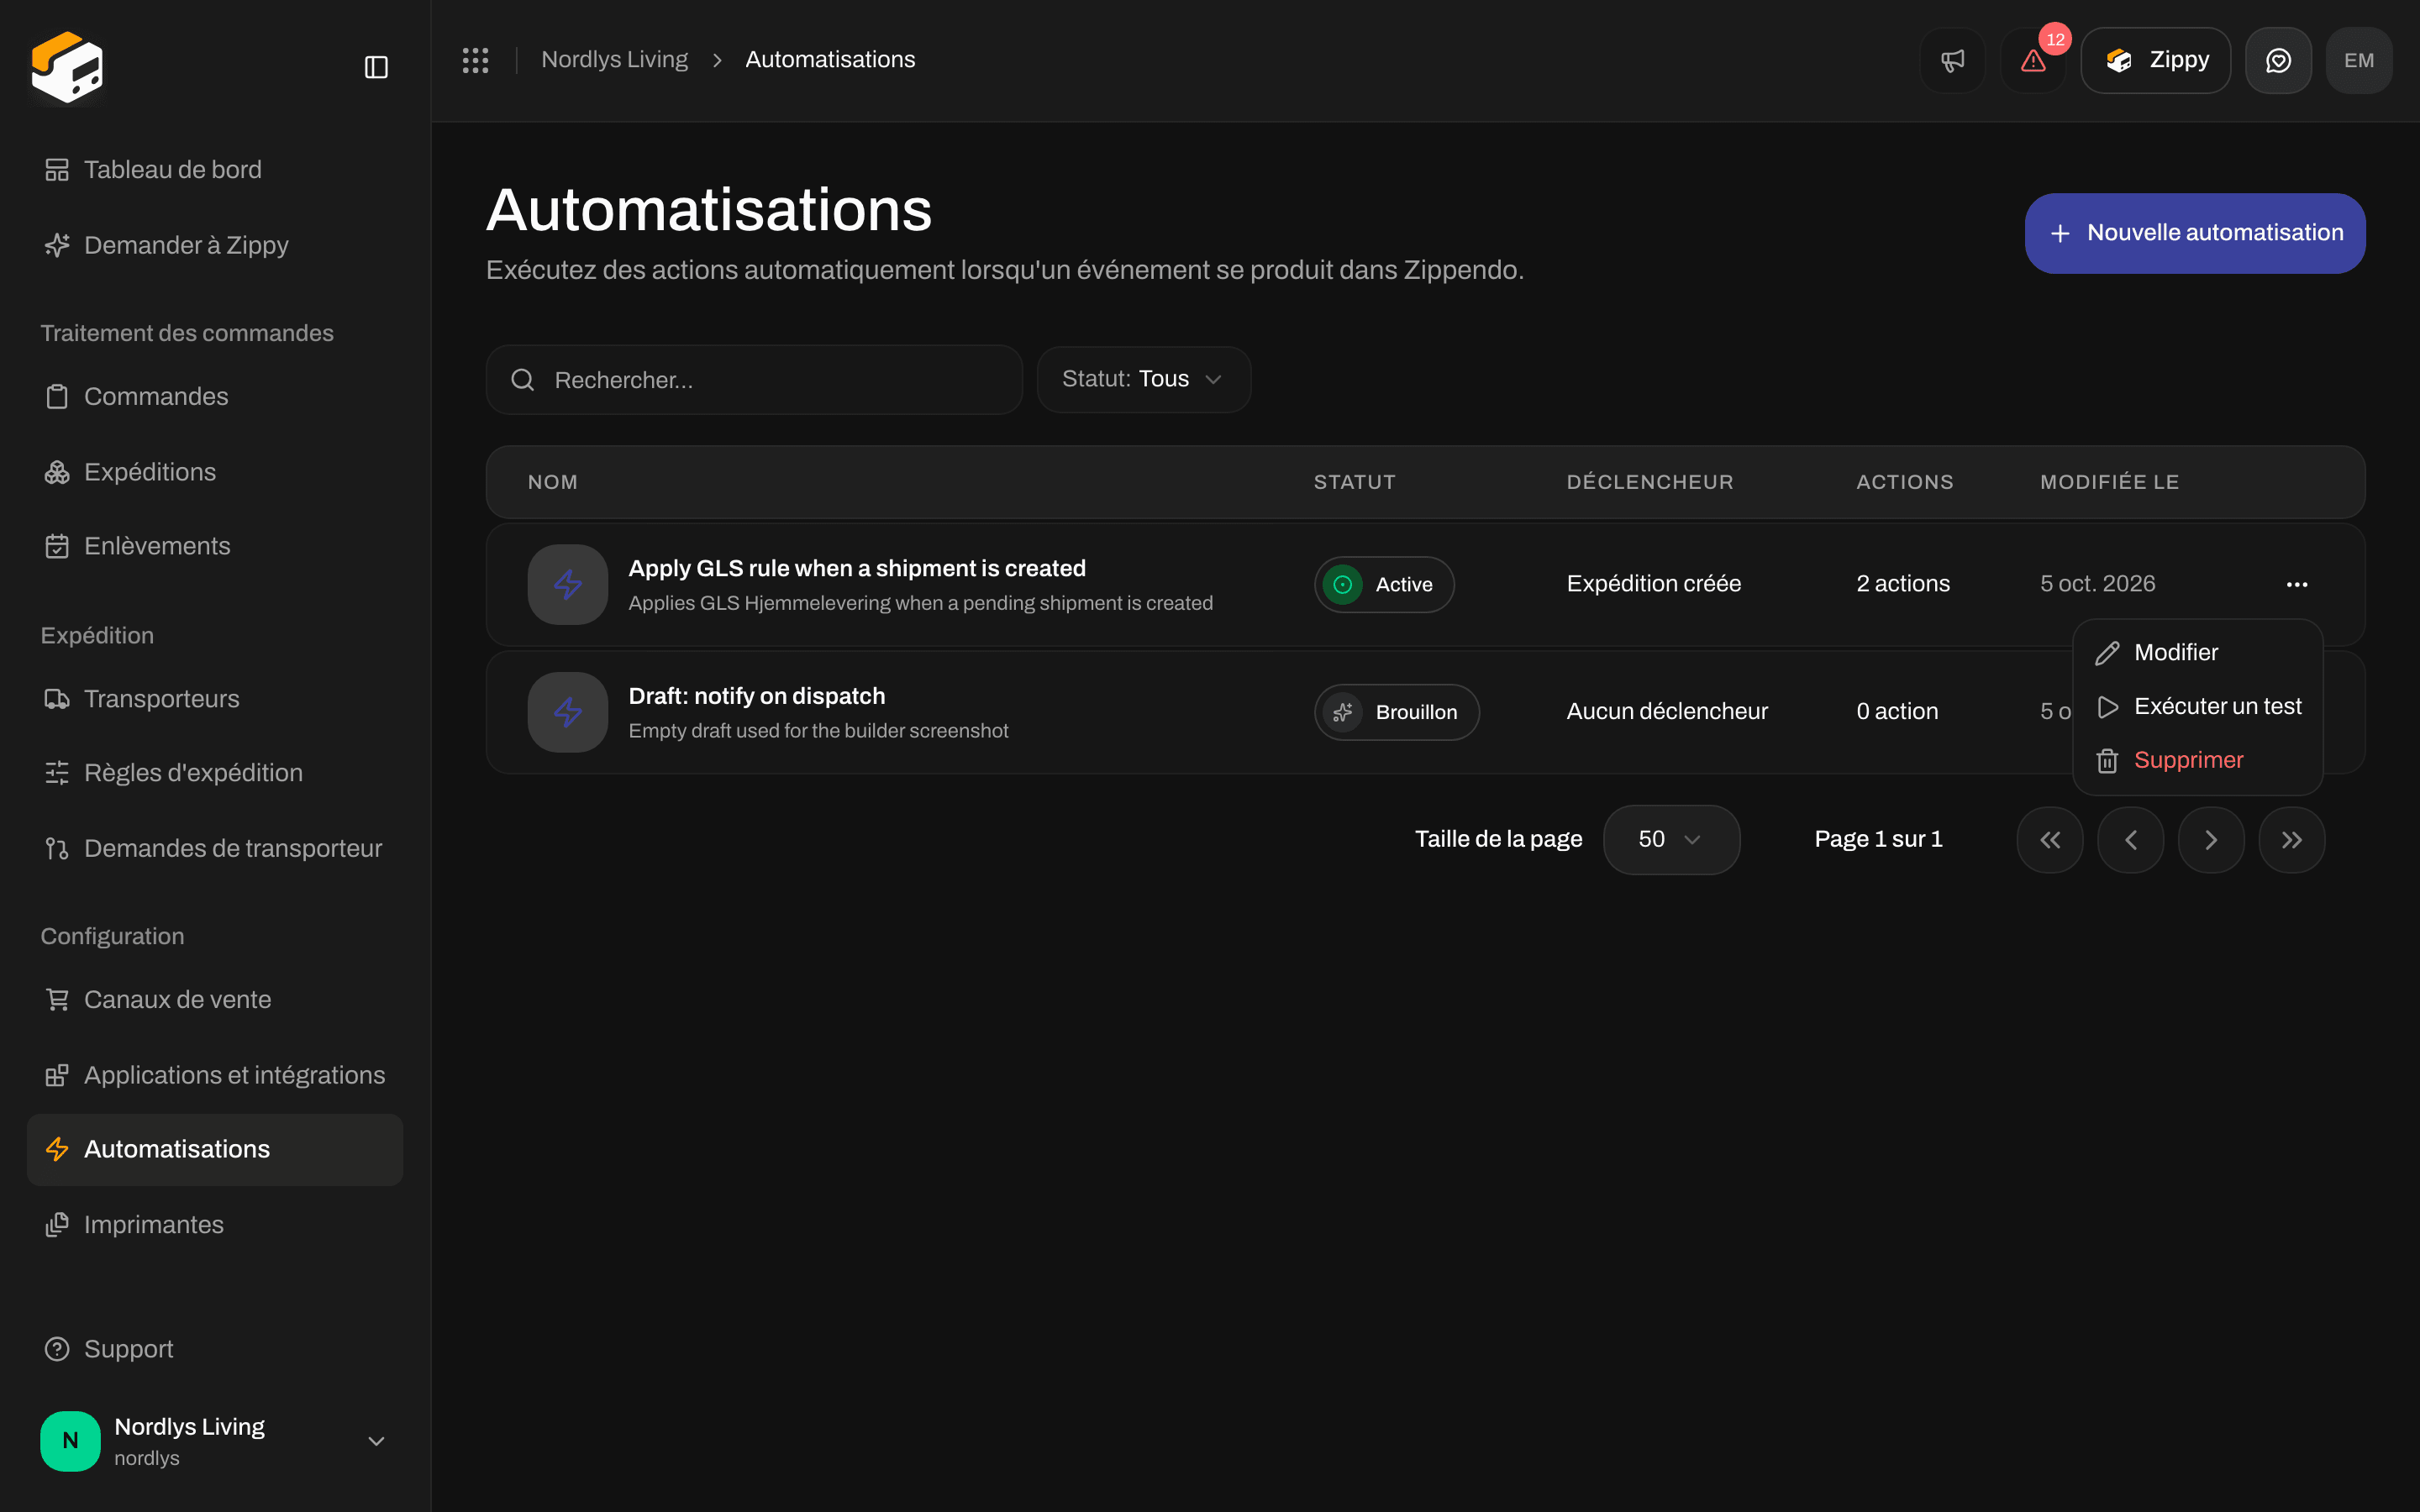Screen dimensions: 2420x1512
Task: Open the Zippy assistant button
Action: pyautogui.click(x=2155, y=60)
